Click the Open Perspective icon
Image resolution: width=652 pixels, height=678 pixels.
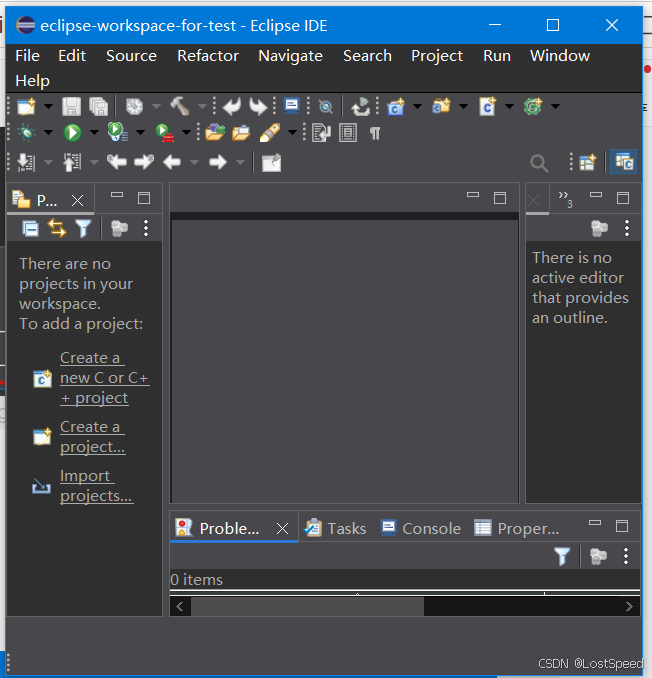point(588,163)
